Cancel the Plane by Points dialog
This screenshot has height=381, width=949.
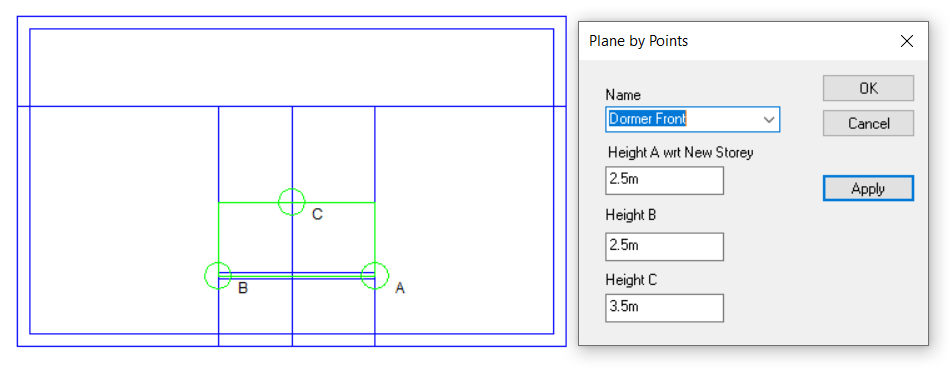[x=868, y=123]
